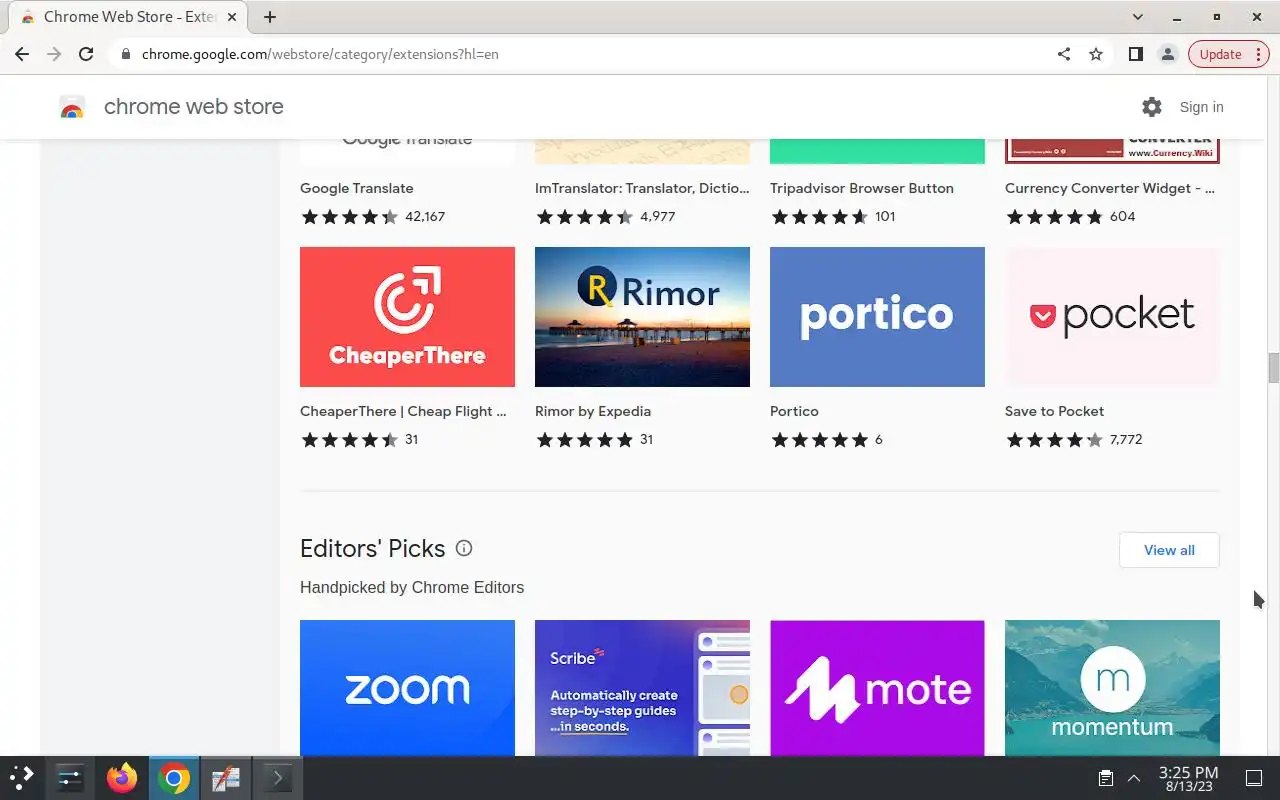The height and width of the screenshot is (800, 1280).
Task: Open the CheaperThere extension thumbnail
Action: coord(407,317)
